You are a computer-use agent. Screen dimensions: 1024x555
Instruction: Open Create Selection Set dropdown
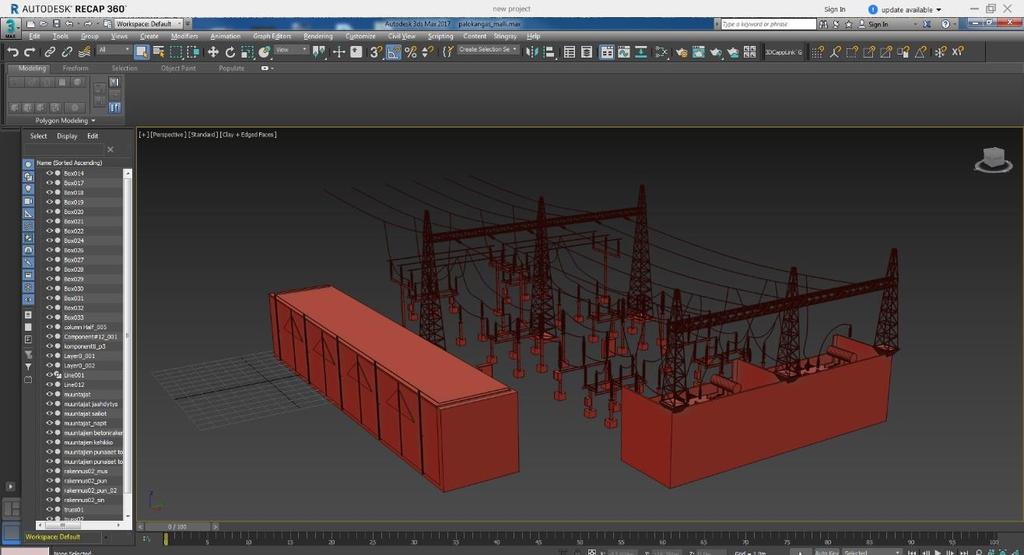[488, 50]
